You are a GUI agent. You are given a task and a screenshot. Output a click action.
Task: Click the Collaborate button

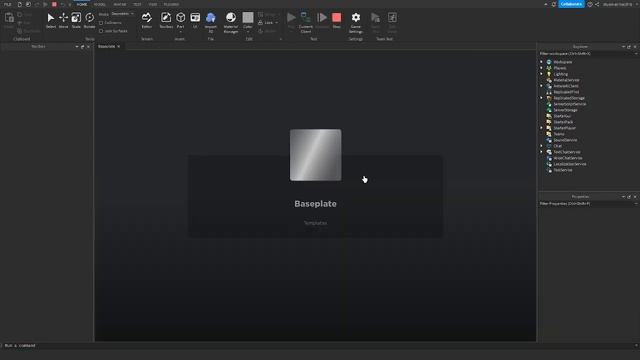tap(571, 4)
